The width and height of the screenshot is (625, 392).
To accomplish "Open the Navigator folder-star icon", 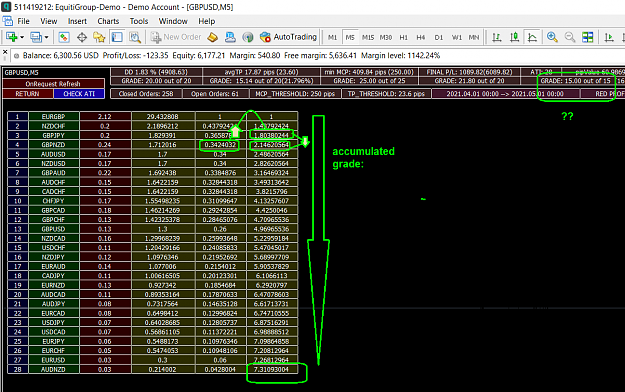I will 99,37.
